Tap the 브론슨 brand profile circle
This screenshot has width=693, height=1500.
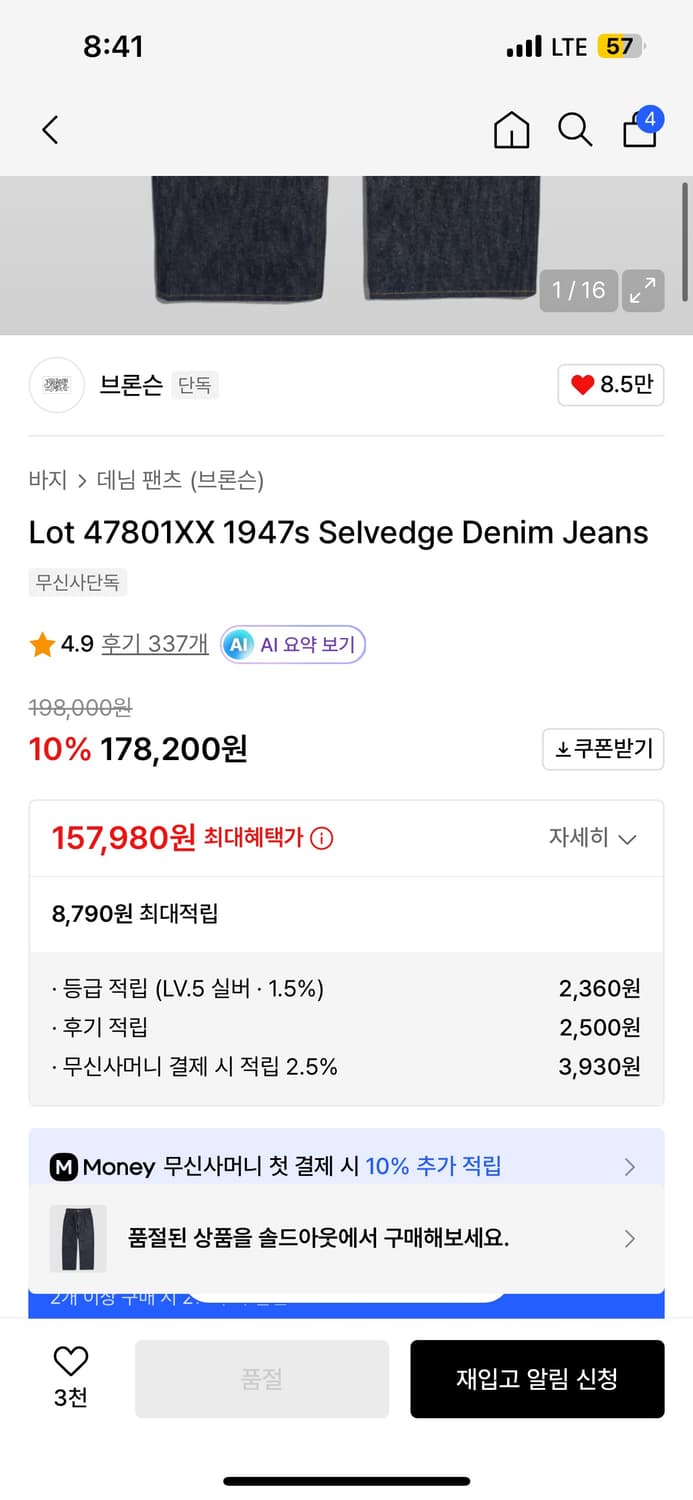[56, 385]
